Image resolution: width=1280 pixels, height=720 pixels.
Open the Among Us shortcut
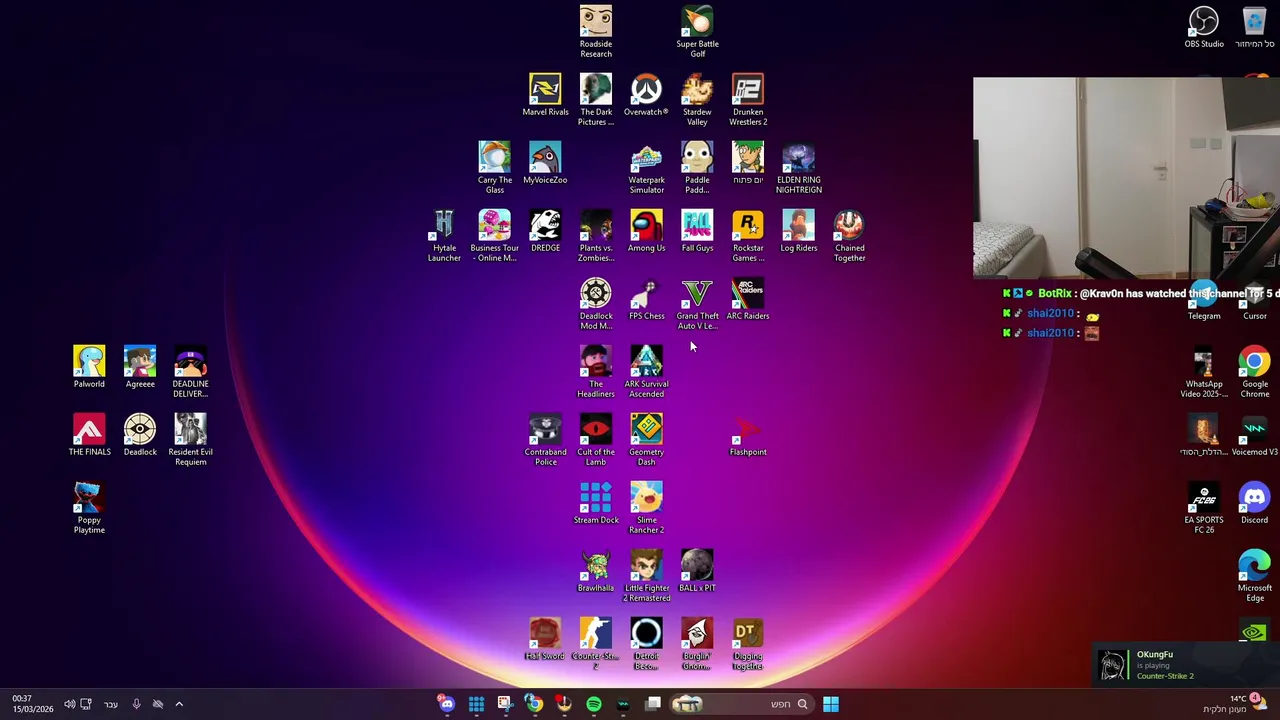coord(646,231)
